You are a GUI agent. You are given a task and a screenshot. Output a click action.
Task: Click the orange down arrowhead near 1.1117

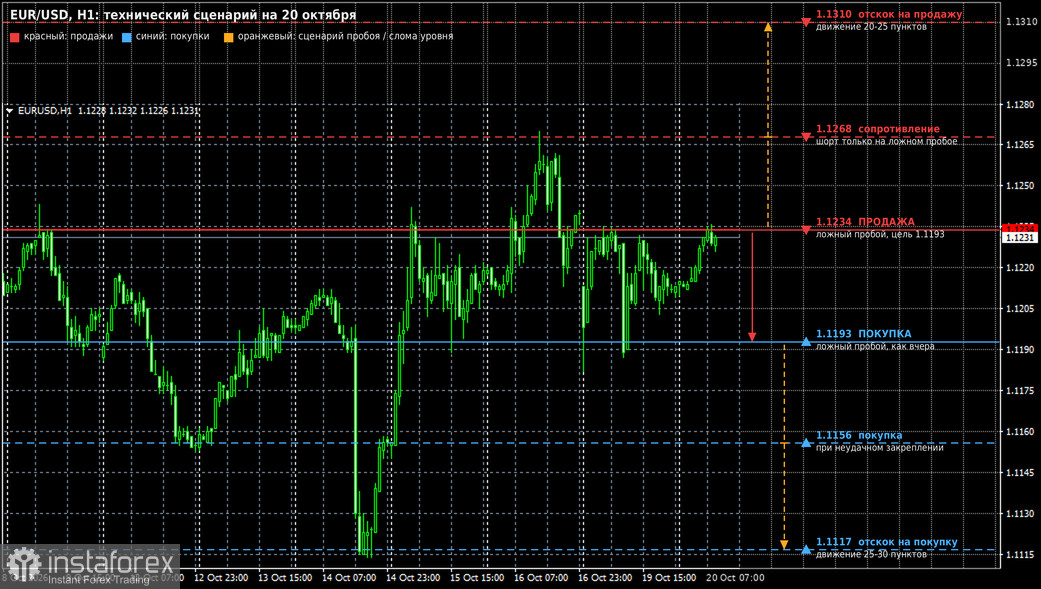click(x=784, y=545)
